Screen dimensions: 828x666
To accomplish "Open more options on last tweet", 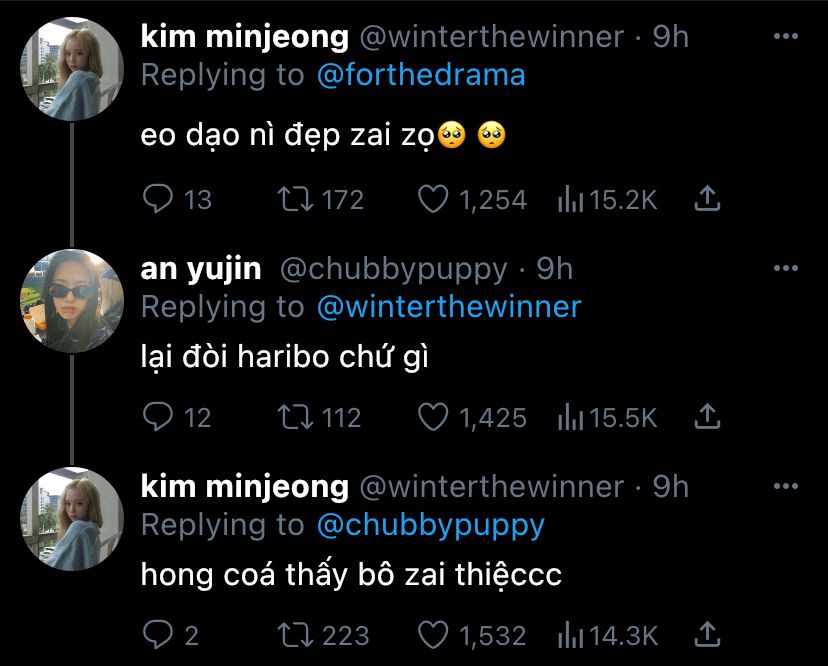I will 785,486.
